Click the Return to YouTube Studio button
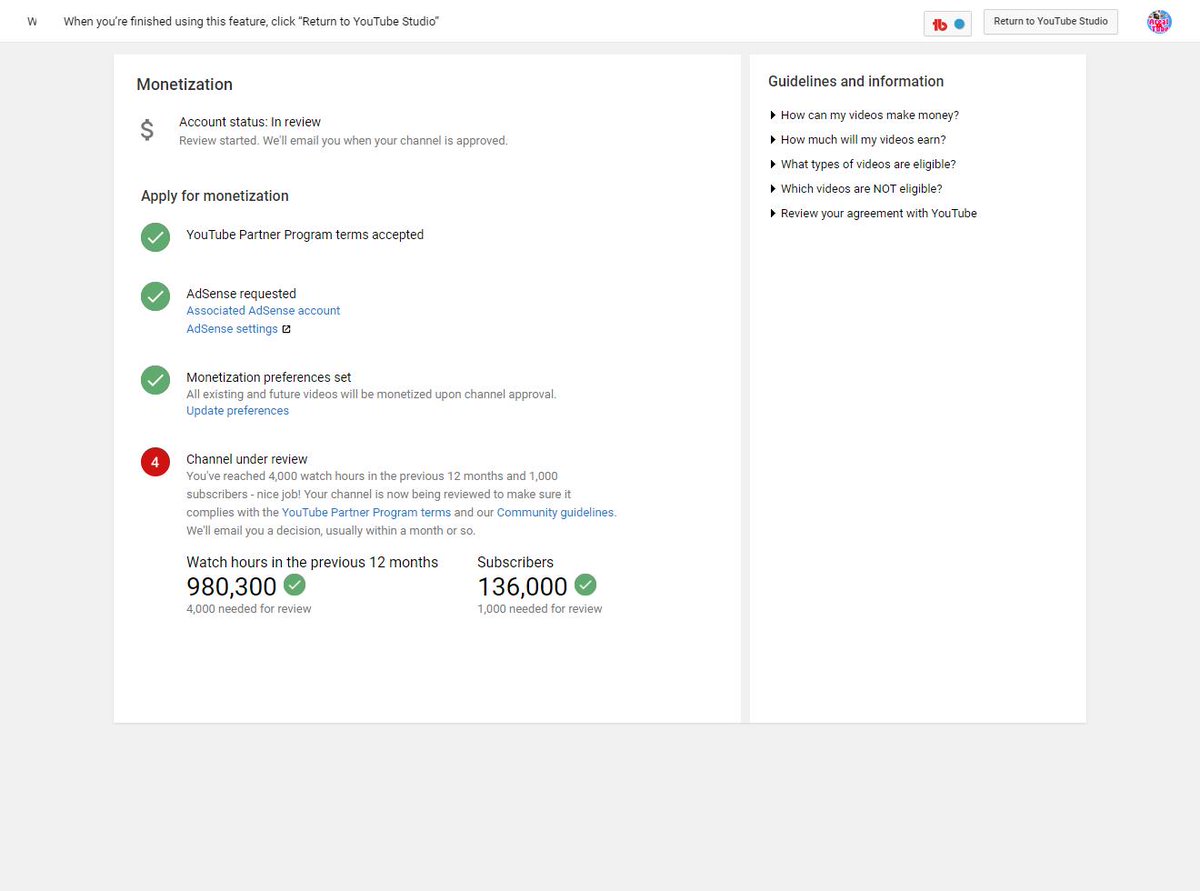Screen dimensions: 1200x891 click(x=1051, y=22)
